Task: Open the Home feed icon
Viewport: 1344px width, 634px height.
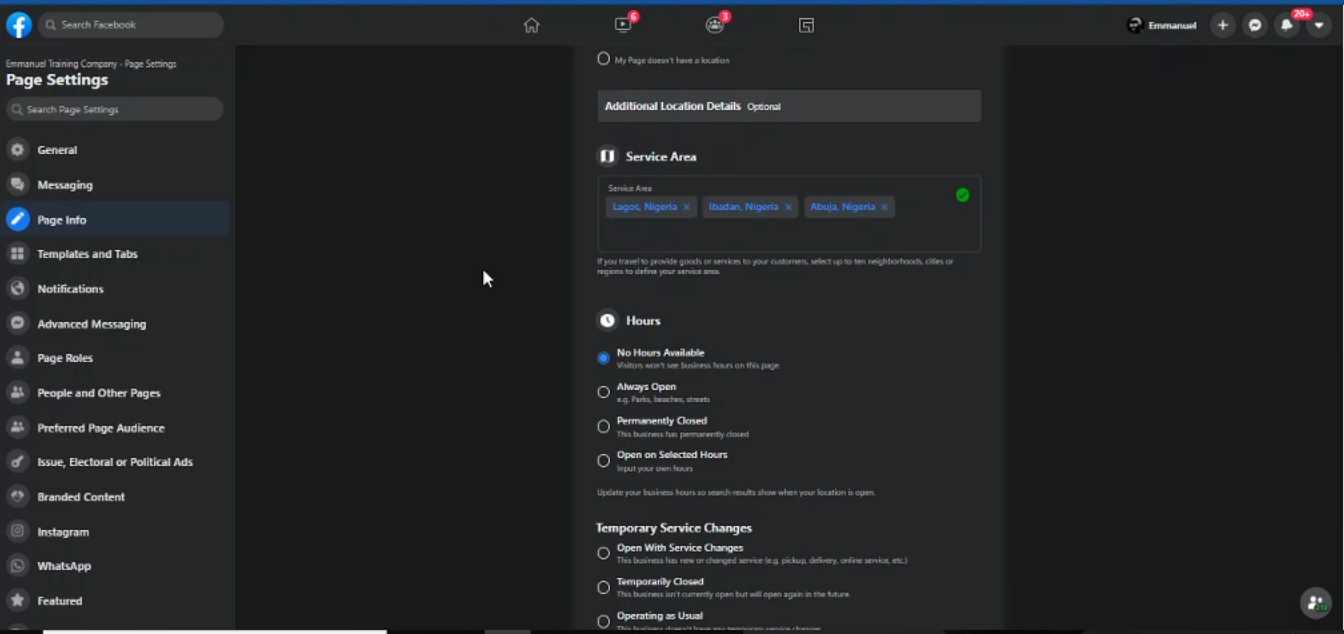Action: click(531, 25)
